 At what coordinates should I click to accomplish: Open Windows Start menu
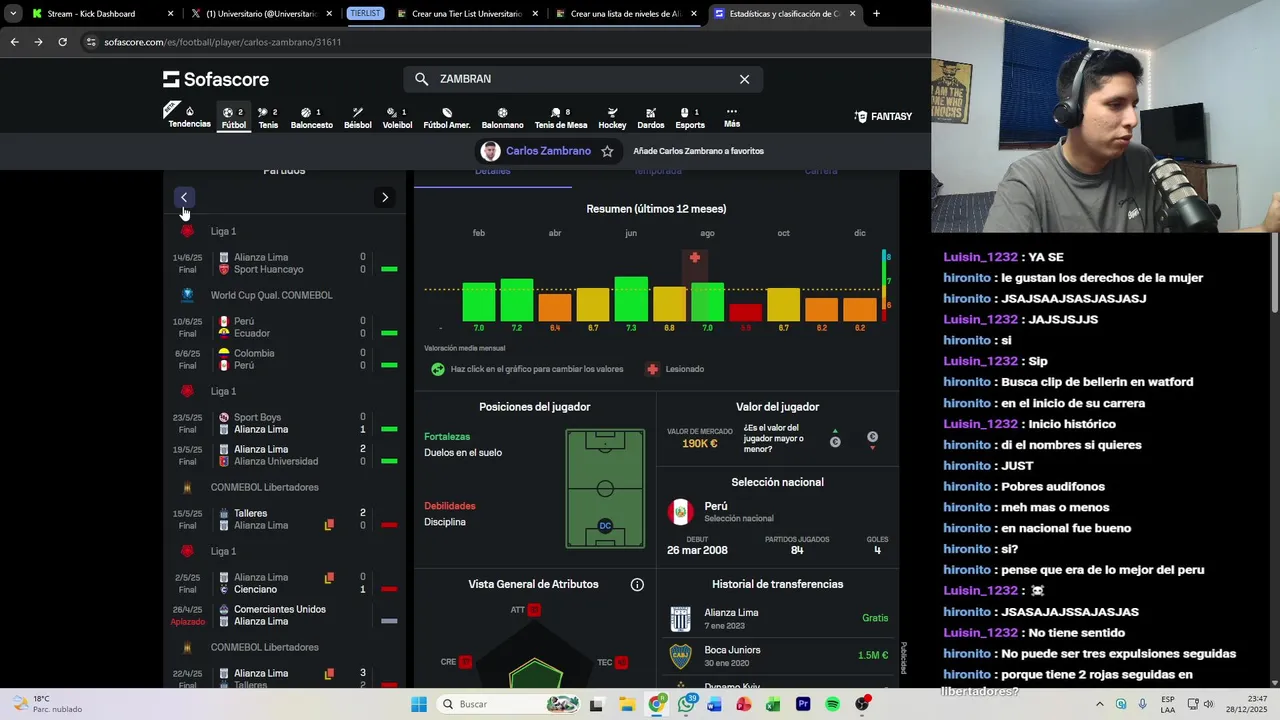tap(419, 704)
